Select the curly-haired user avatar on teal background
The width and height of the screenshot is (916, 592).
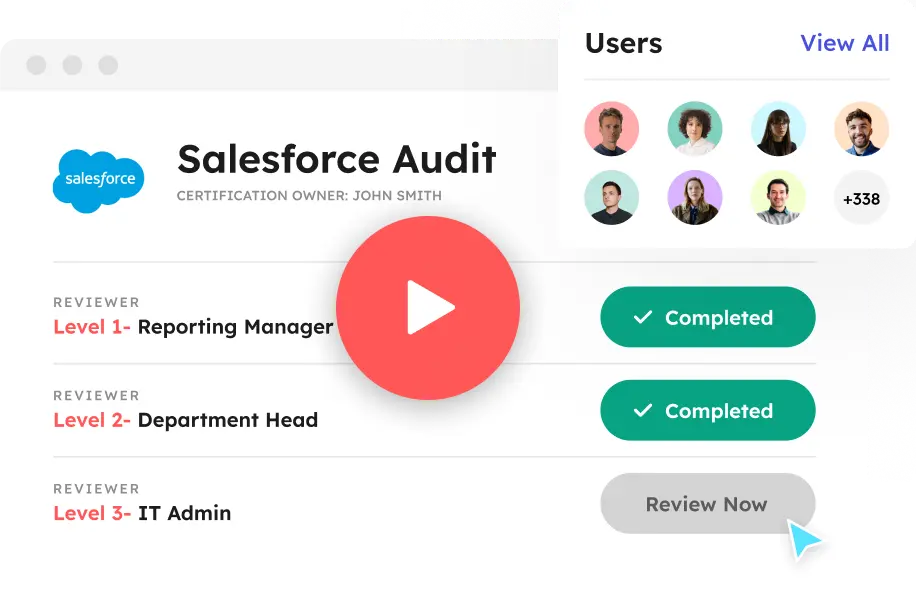[x=695, y=129]
